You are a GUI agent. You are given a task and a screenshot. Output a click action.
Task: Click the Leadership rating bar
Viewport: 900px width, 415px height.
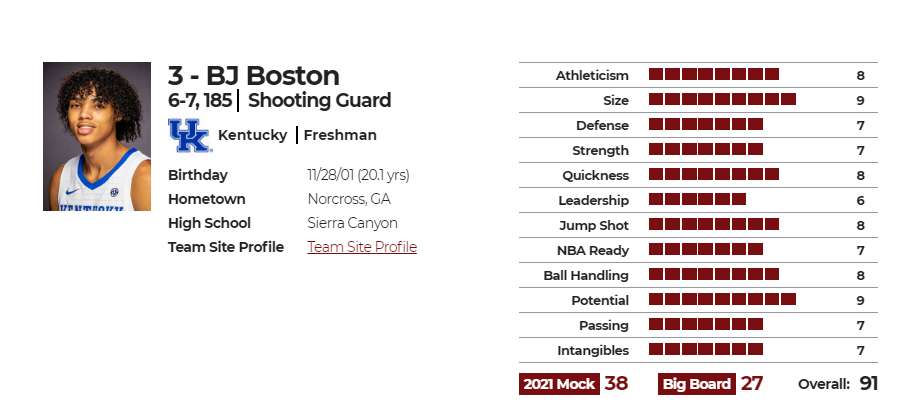(x=697, y=199)
